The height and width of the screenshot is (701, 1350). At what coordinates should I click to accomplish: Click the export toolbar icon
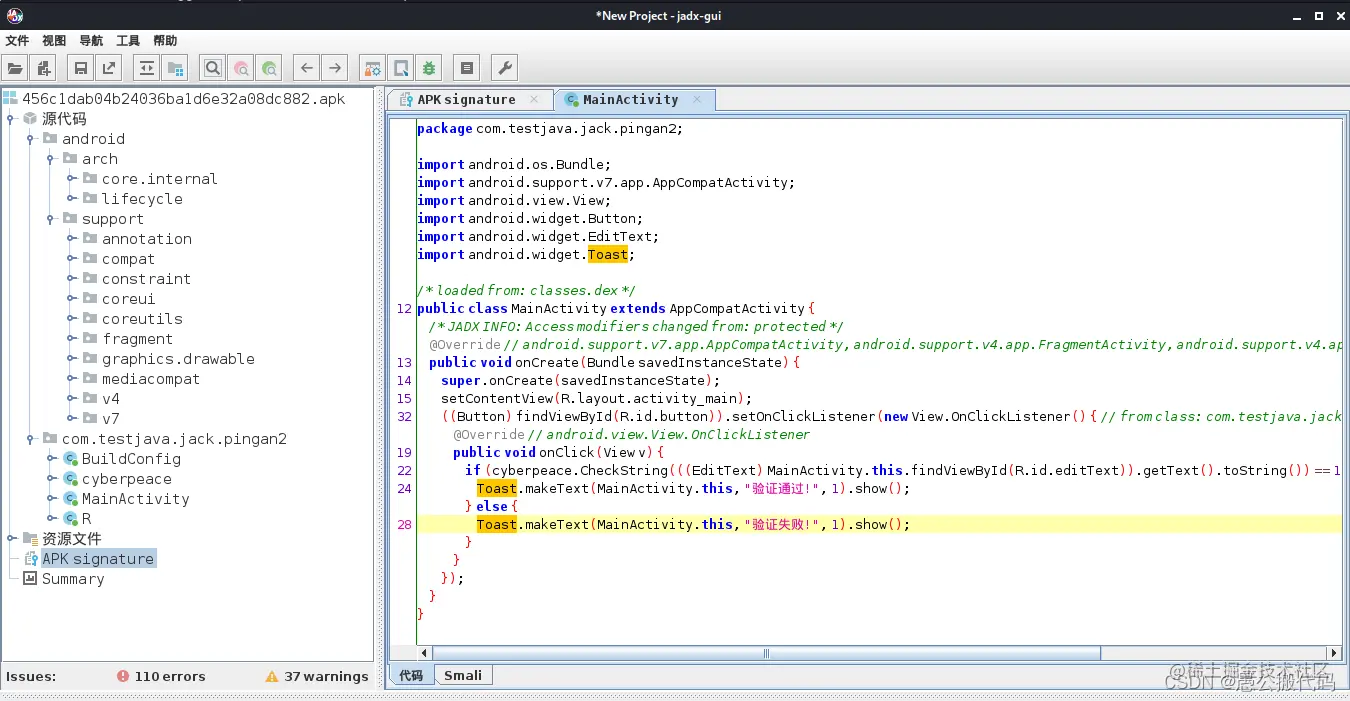click(x=108, y=68)
